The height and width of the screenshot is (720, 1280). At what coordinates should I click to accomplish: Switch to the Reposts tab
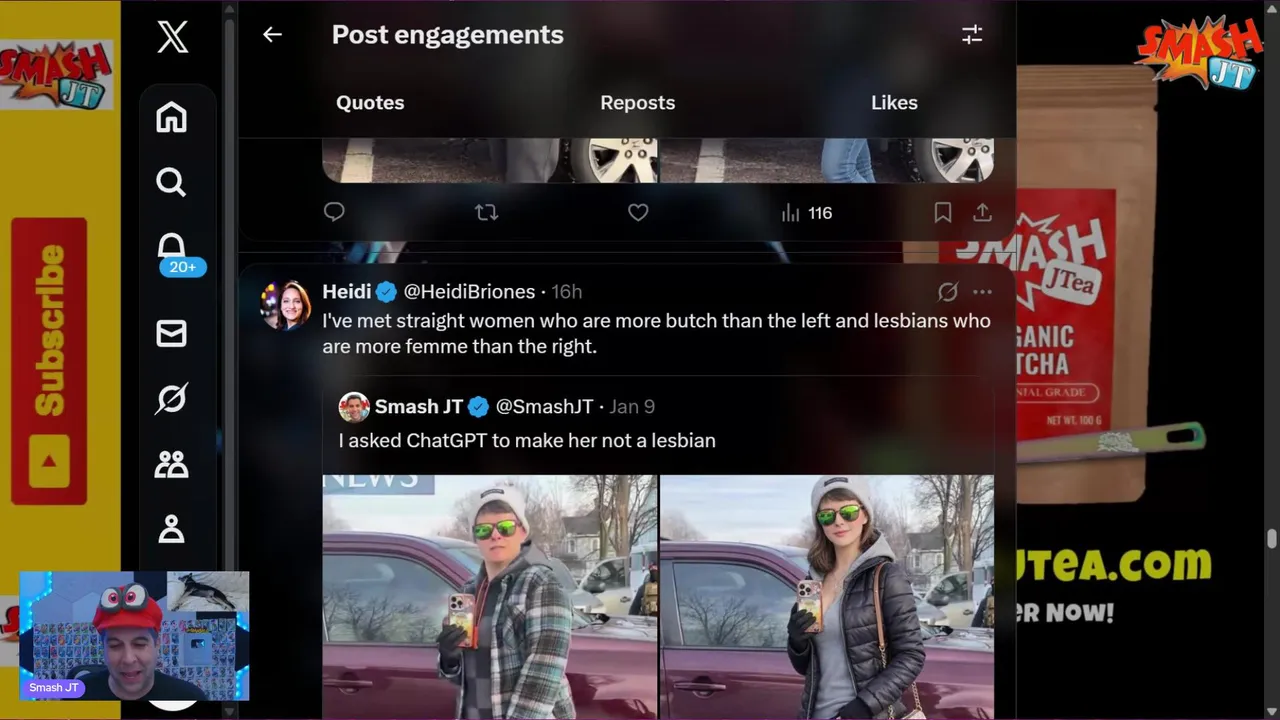click(637, 103)
